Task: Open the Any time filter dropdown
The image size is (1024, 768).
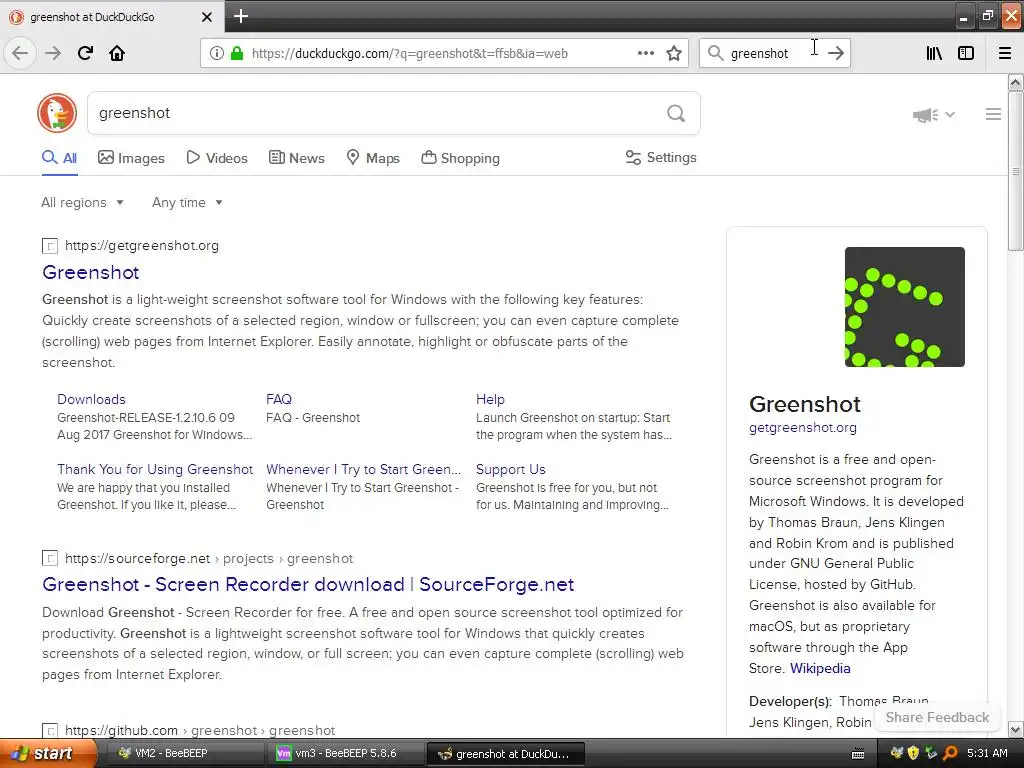Action: point(187,202)
